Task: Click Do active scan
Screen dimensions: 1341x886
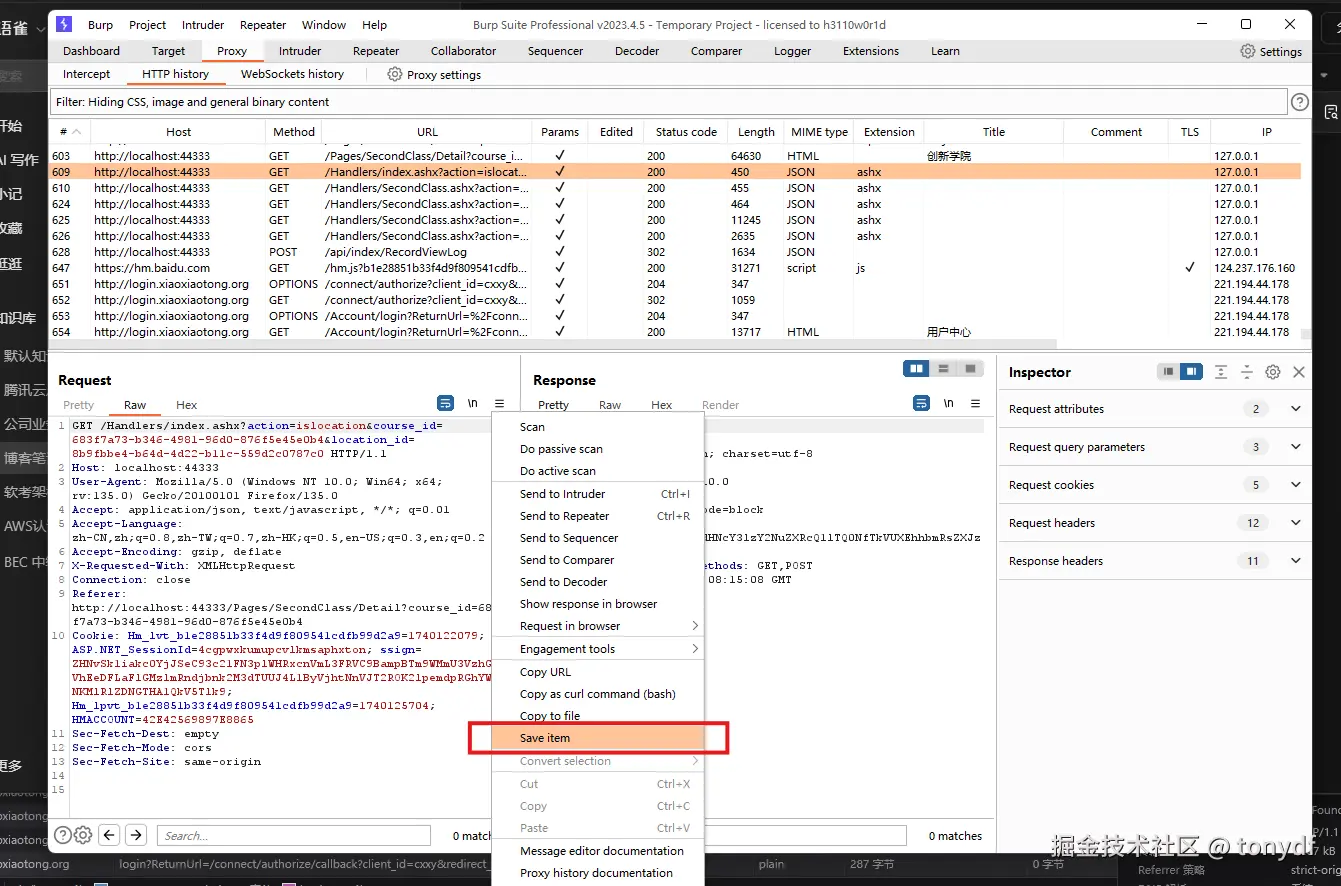Action: tap(598, 471)
